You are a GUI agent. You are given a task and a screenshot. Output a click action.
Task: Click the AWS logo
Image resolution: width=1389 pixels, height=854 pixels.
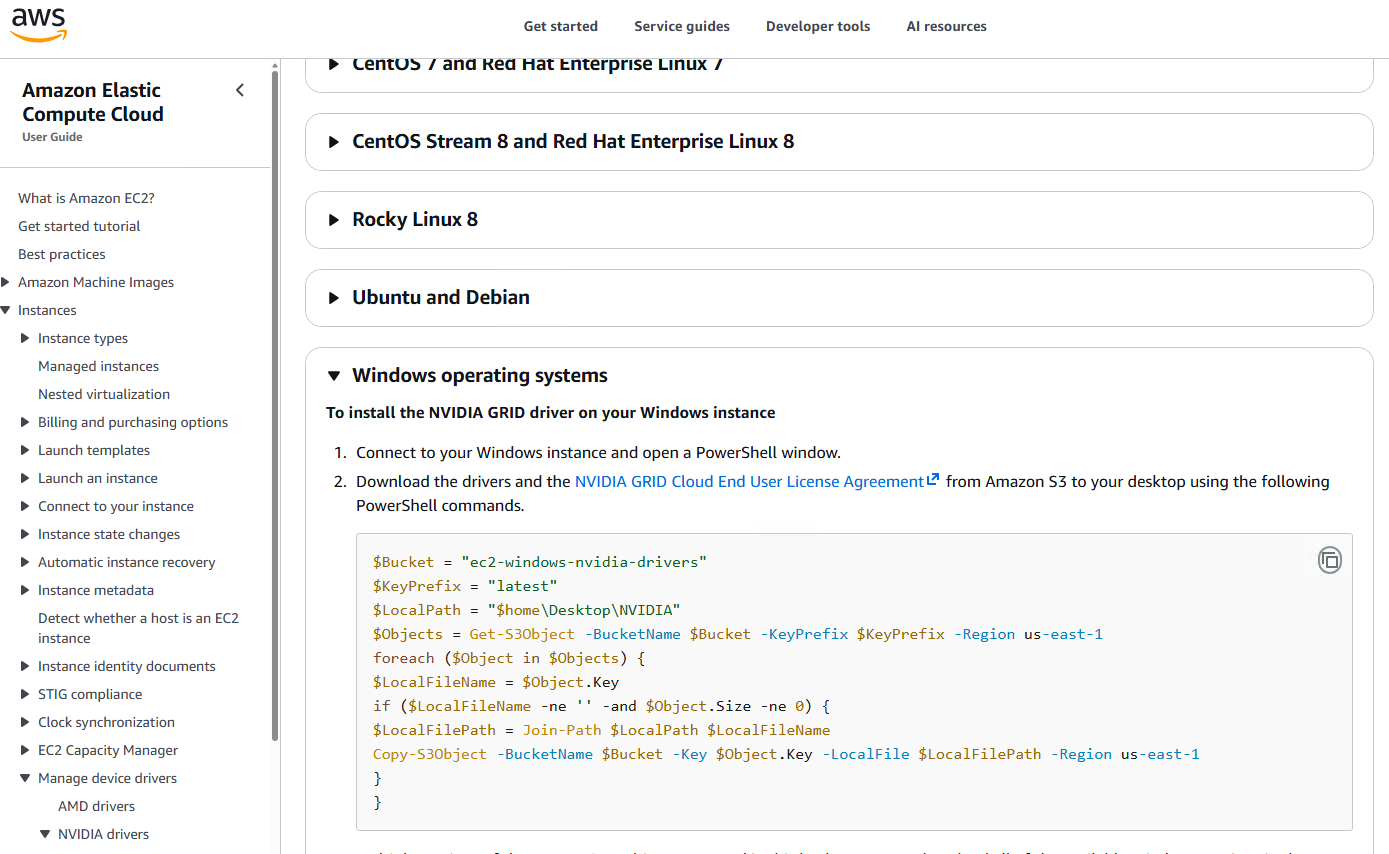point(38,25)
